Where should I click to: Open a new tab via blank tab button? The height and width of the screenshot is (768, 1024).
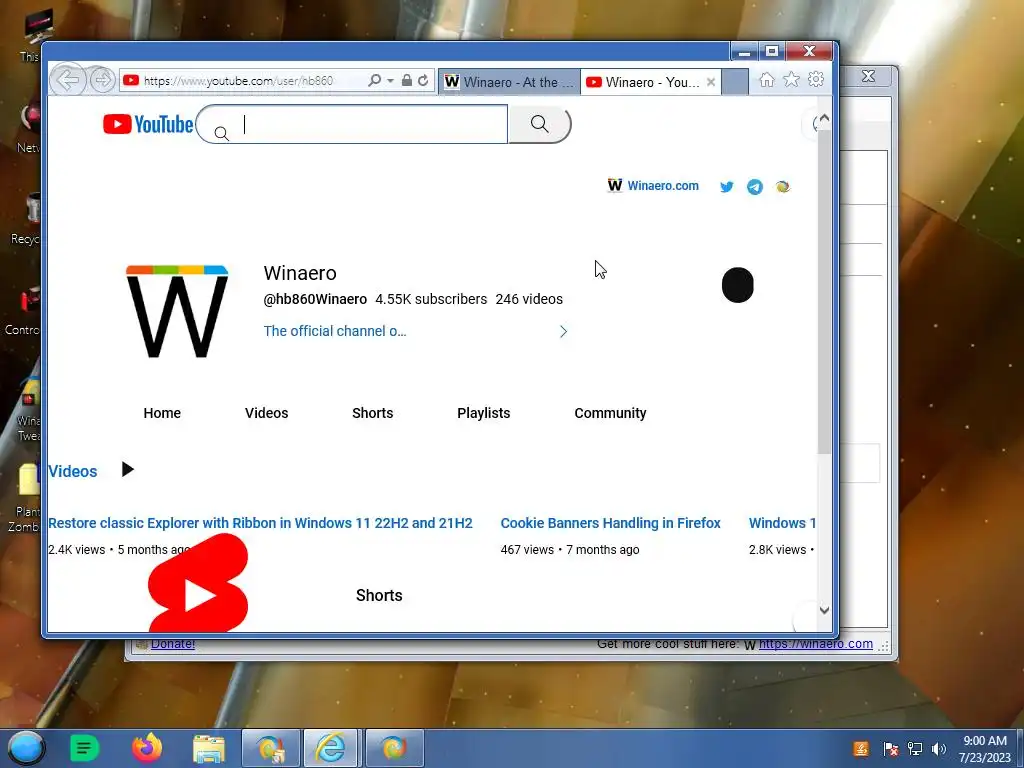click(735, 82)
